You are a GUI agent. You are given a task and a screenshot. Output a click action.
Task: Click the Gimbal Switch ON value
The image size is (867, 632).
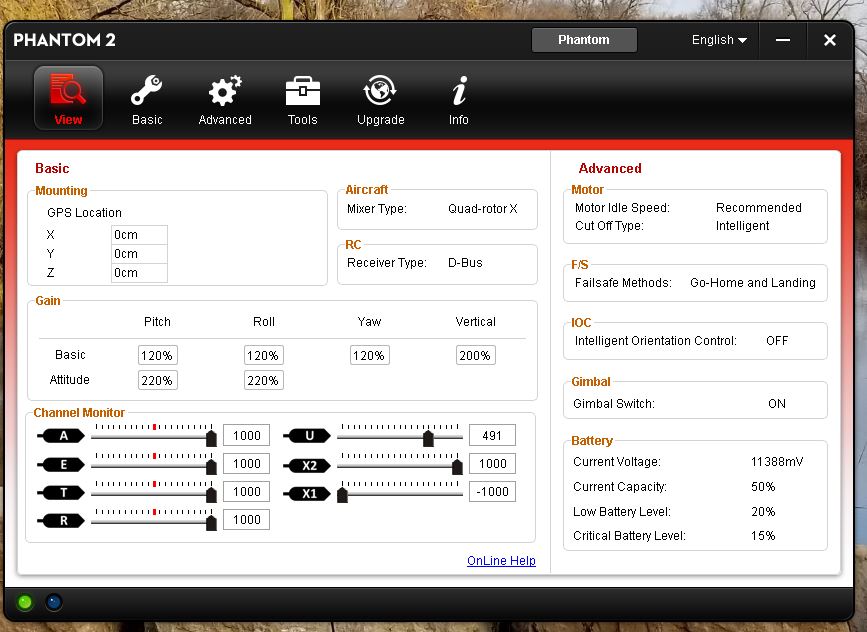click(777, 404)
